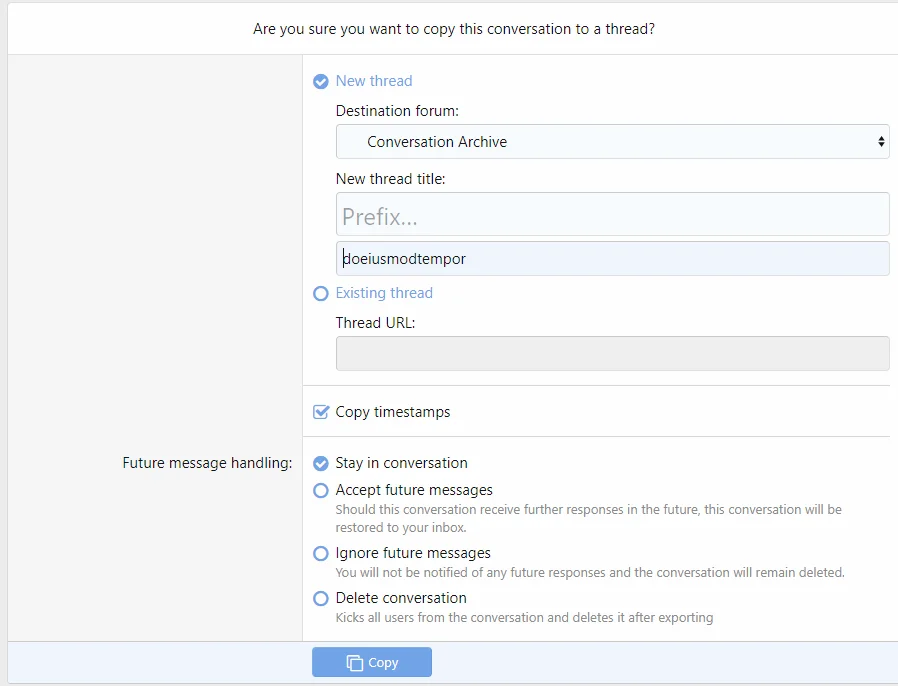This screenshot has width=898, height=686.
Task: Select the New thread radio button
Action: click(321, 81)
